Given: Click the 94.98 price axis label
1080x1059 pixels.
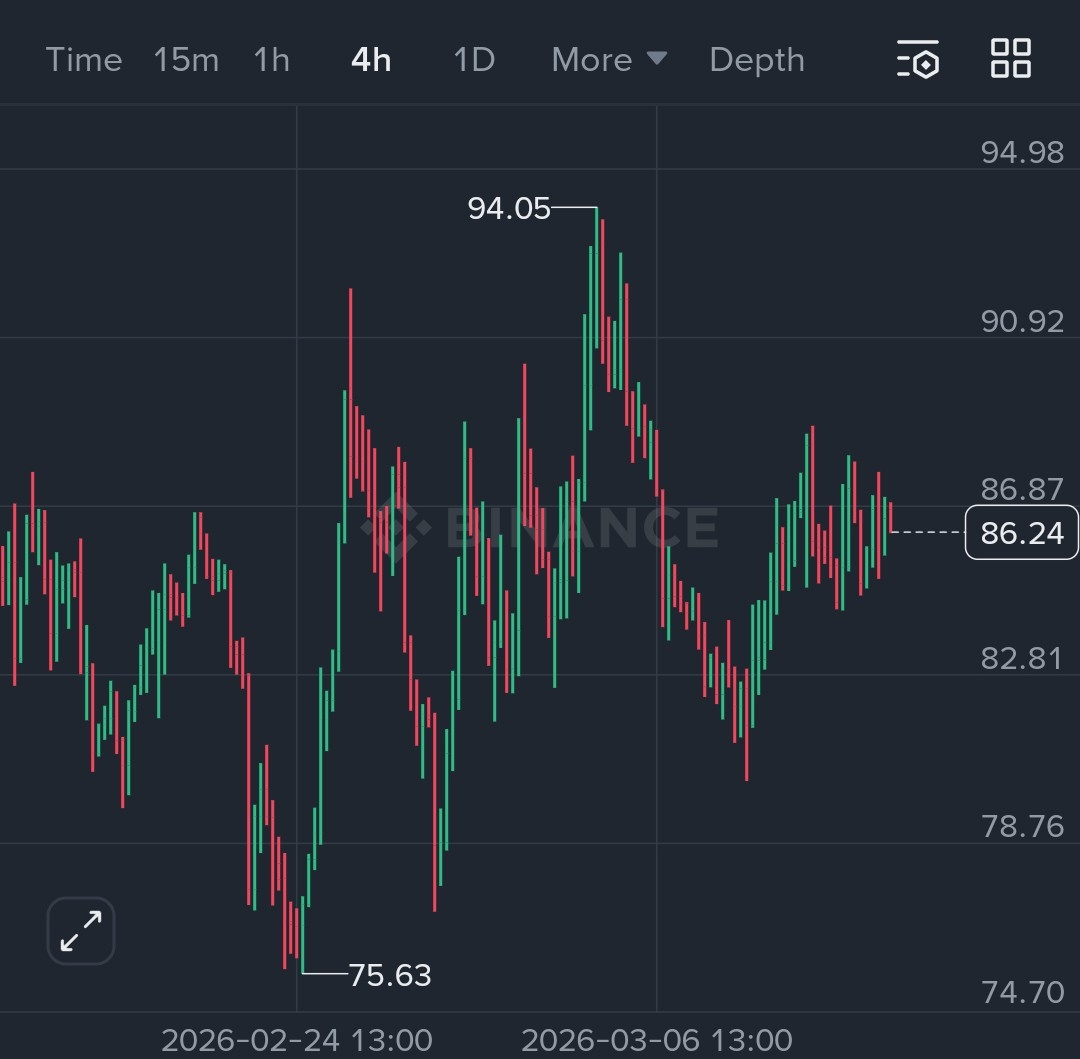Looking at the screenshot, I should (x=1022, y=152).
